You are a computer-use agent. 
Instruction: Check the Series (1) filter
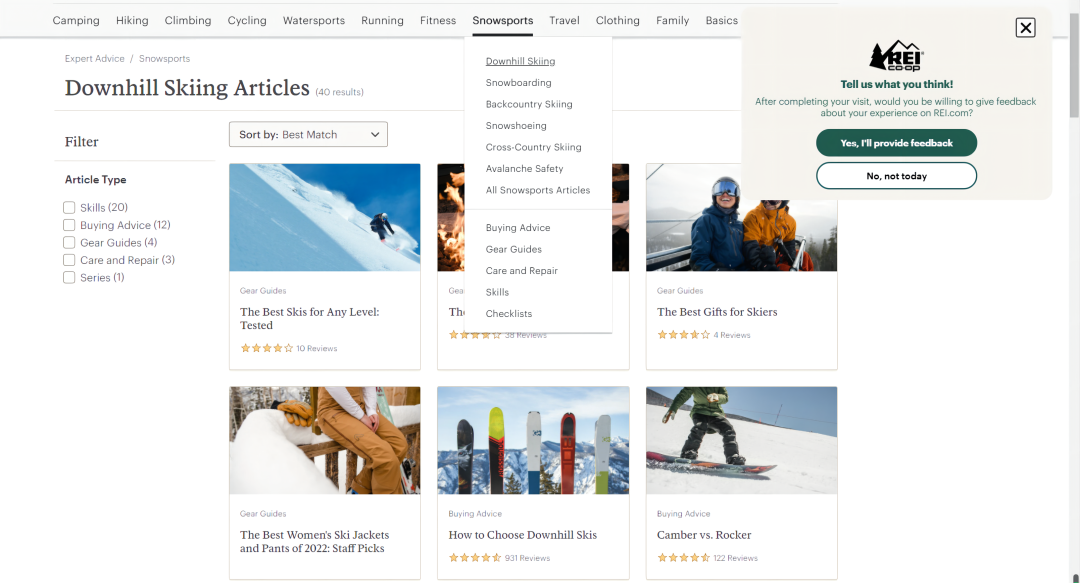click(69, 278)
